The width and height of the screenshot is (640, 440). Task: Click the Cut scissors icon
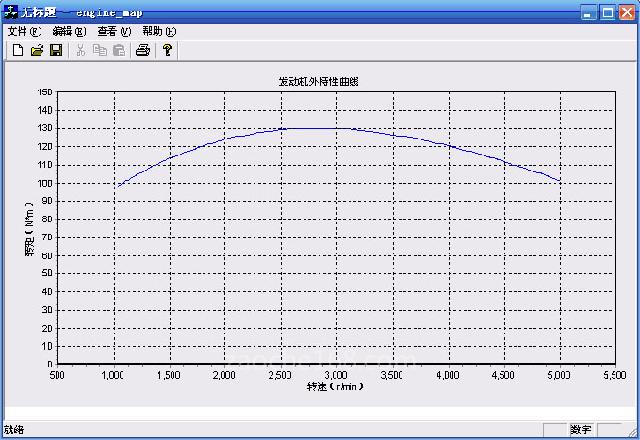81,50
